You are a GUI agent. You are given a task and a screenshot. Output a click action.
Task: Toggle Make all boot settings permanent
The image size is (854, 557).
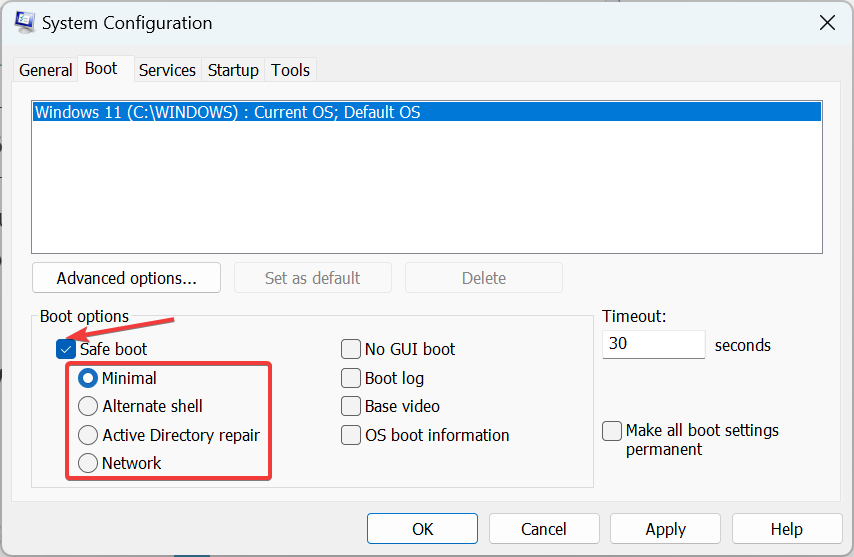click(x=612, y=431)
